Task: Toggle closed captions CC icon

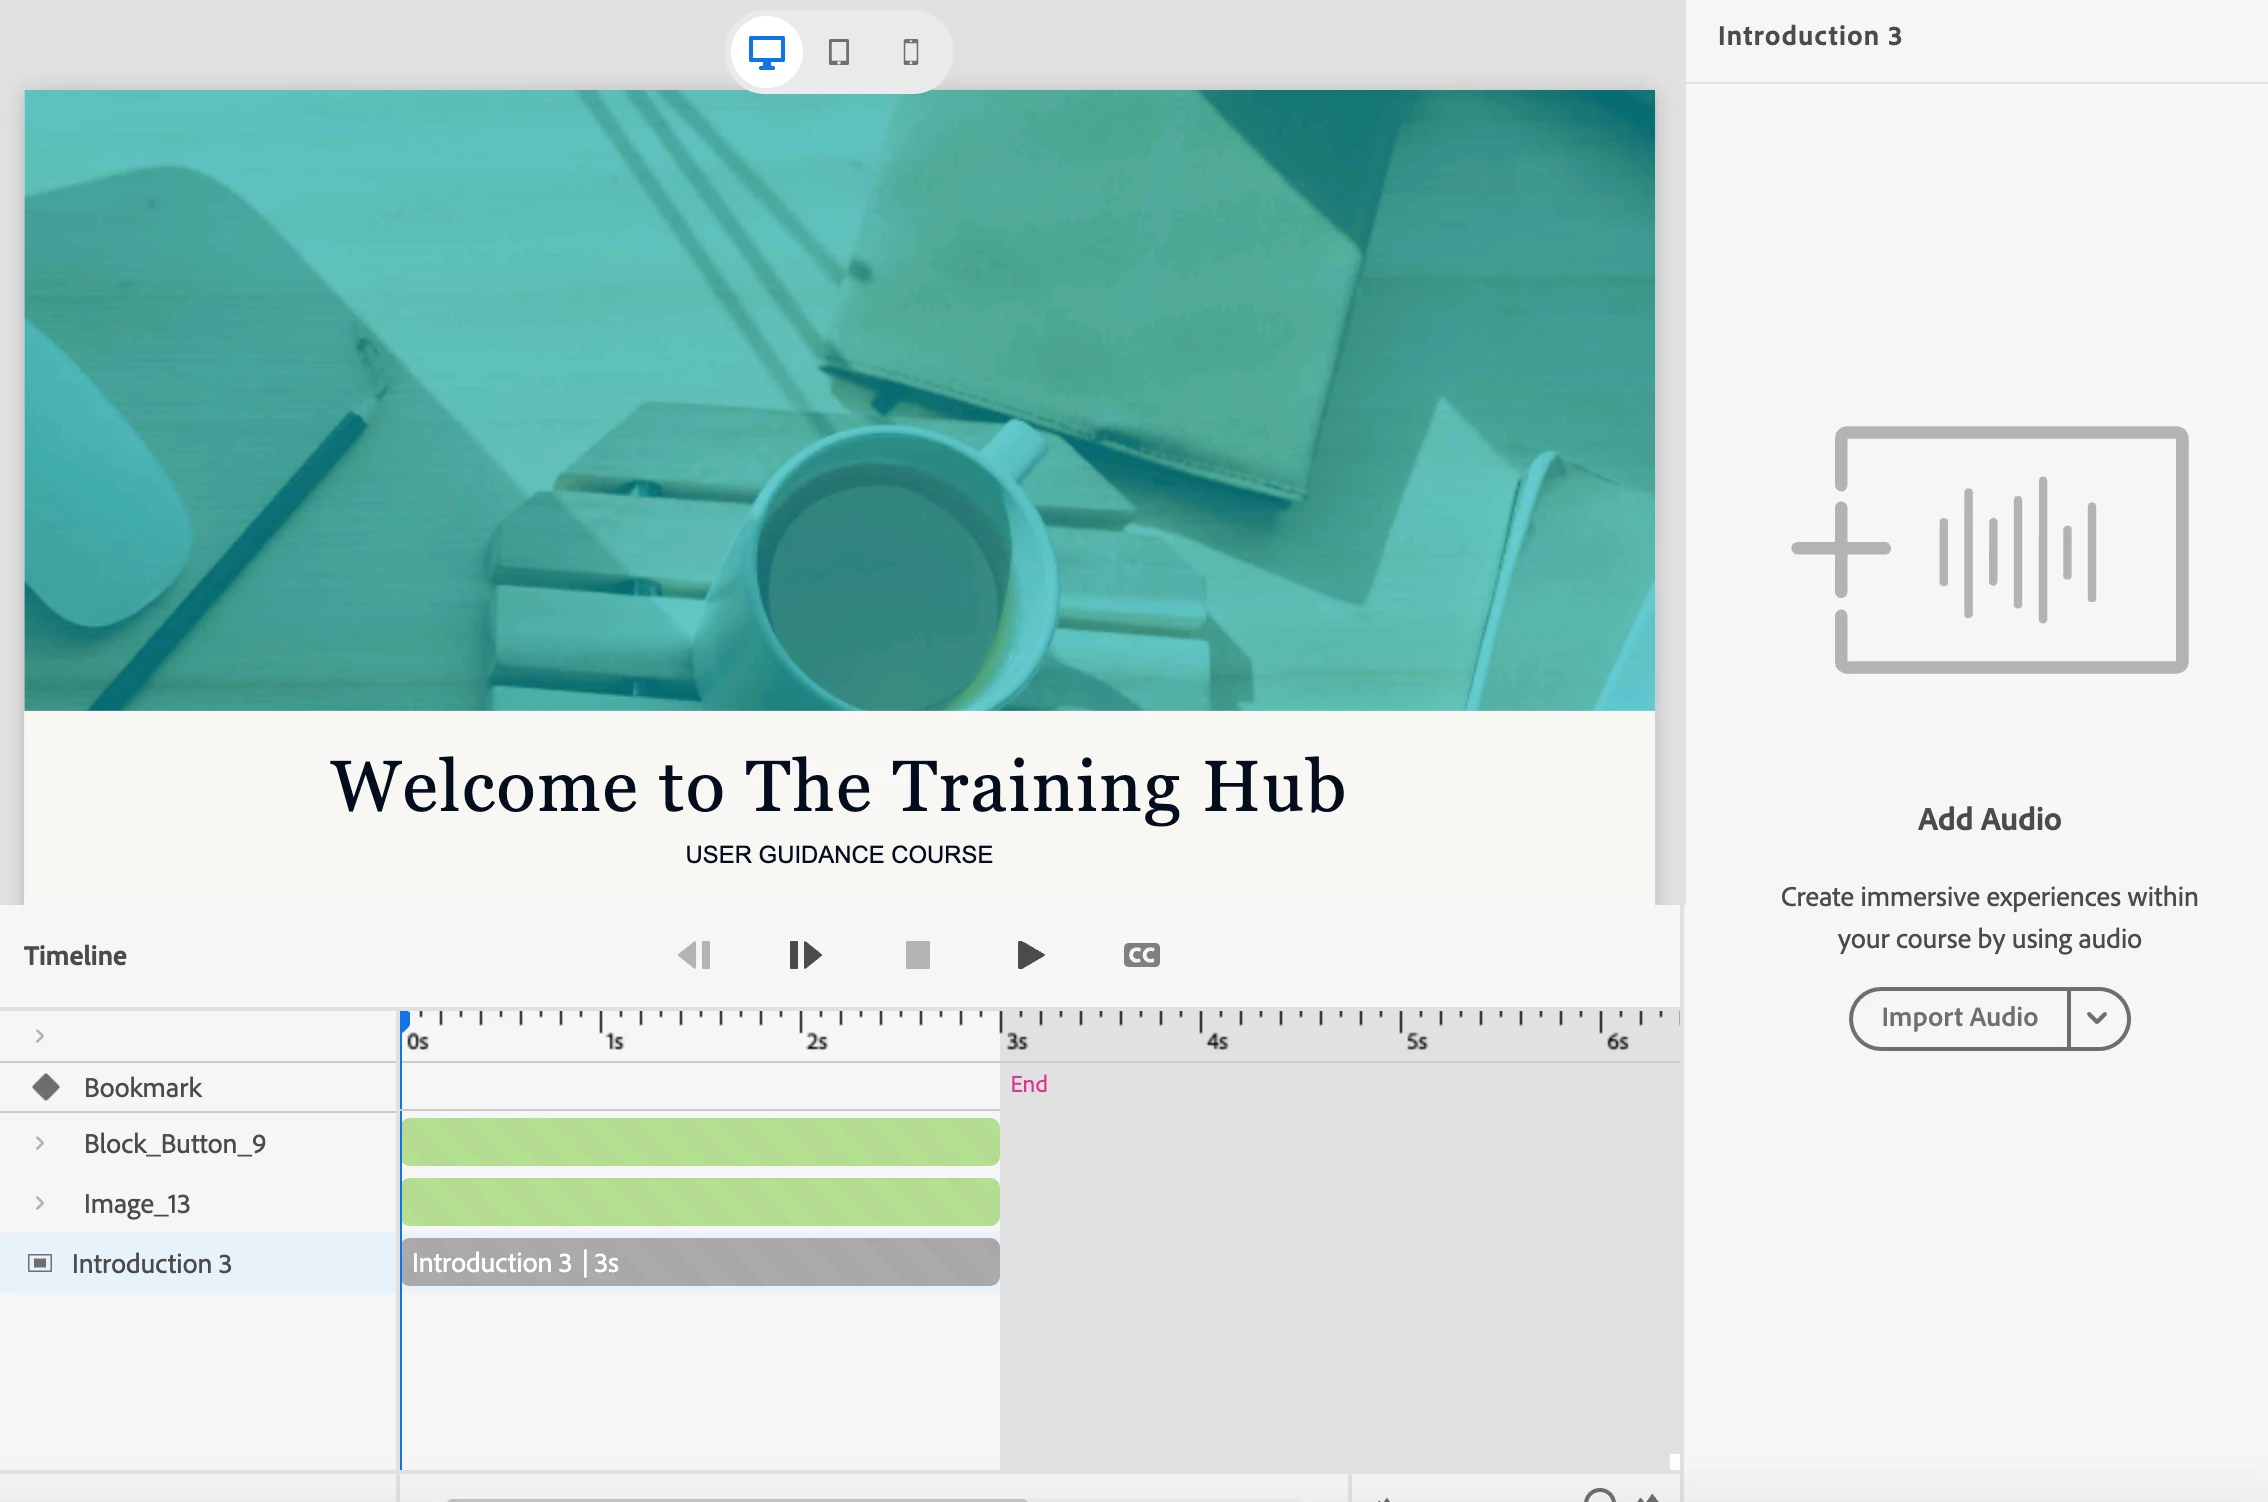Action: pos(1141,955)
